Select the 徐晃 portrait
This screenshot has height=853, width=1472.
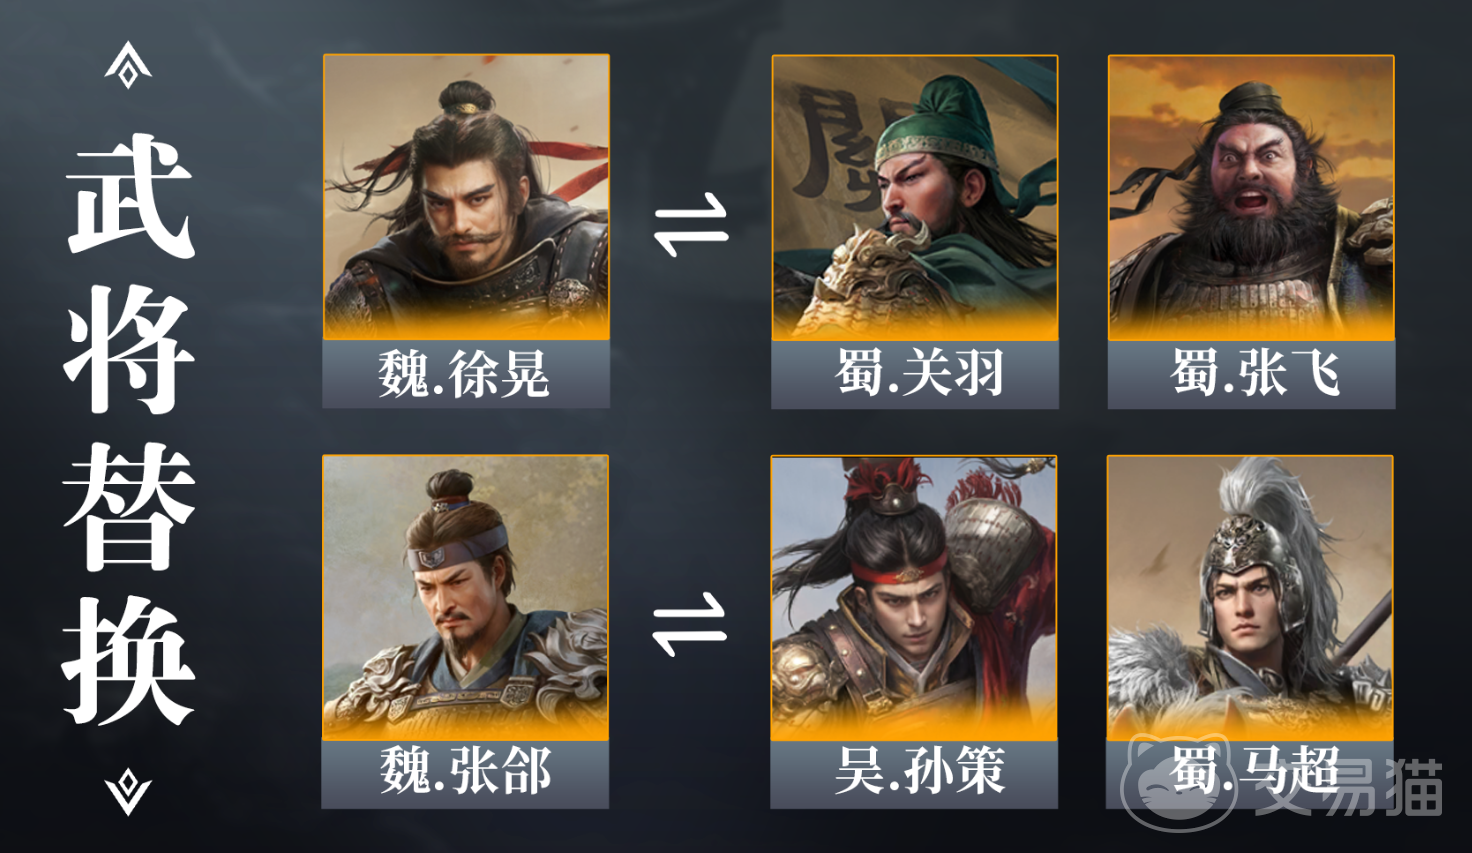point(466,197)
